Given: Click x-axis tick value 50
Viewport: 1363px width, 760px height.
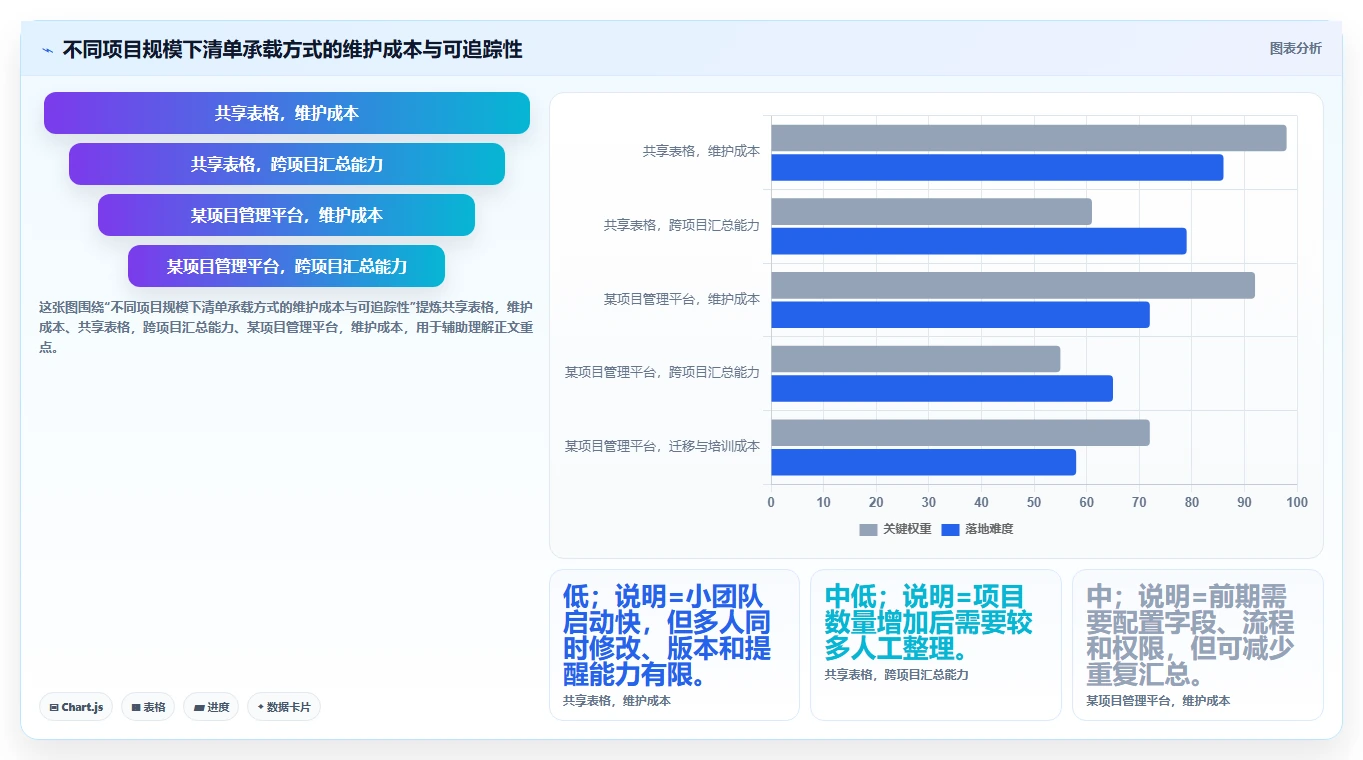Looking at the screenshot, I should 1034,502.
